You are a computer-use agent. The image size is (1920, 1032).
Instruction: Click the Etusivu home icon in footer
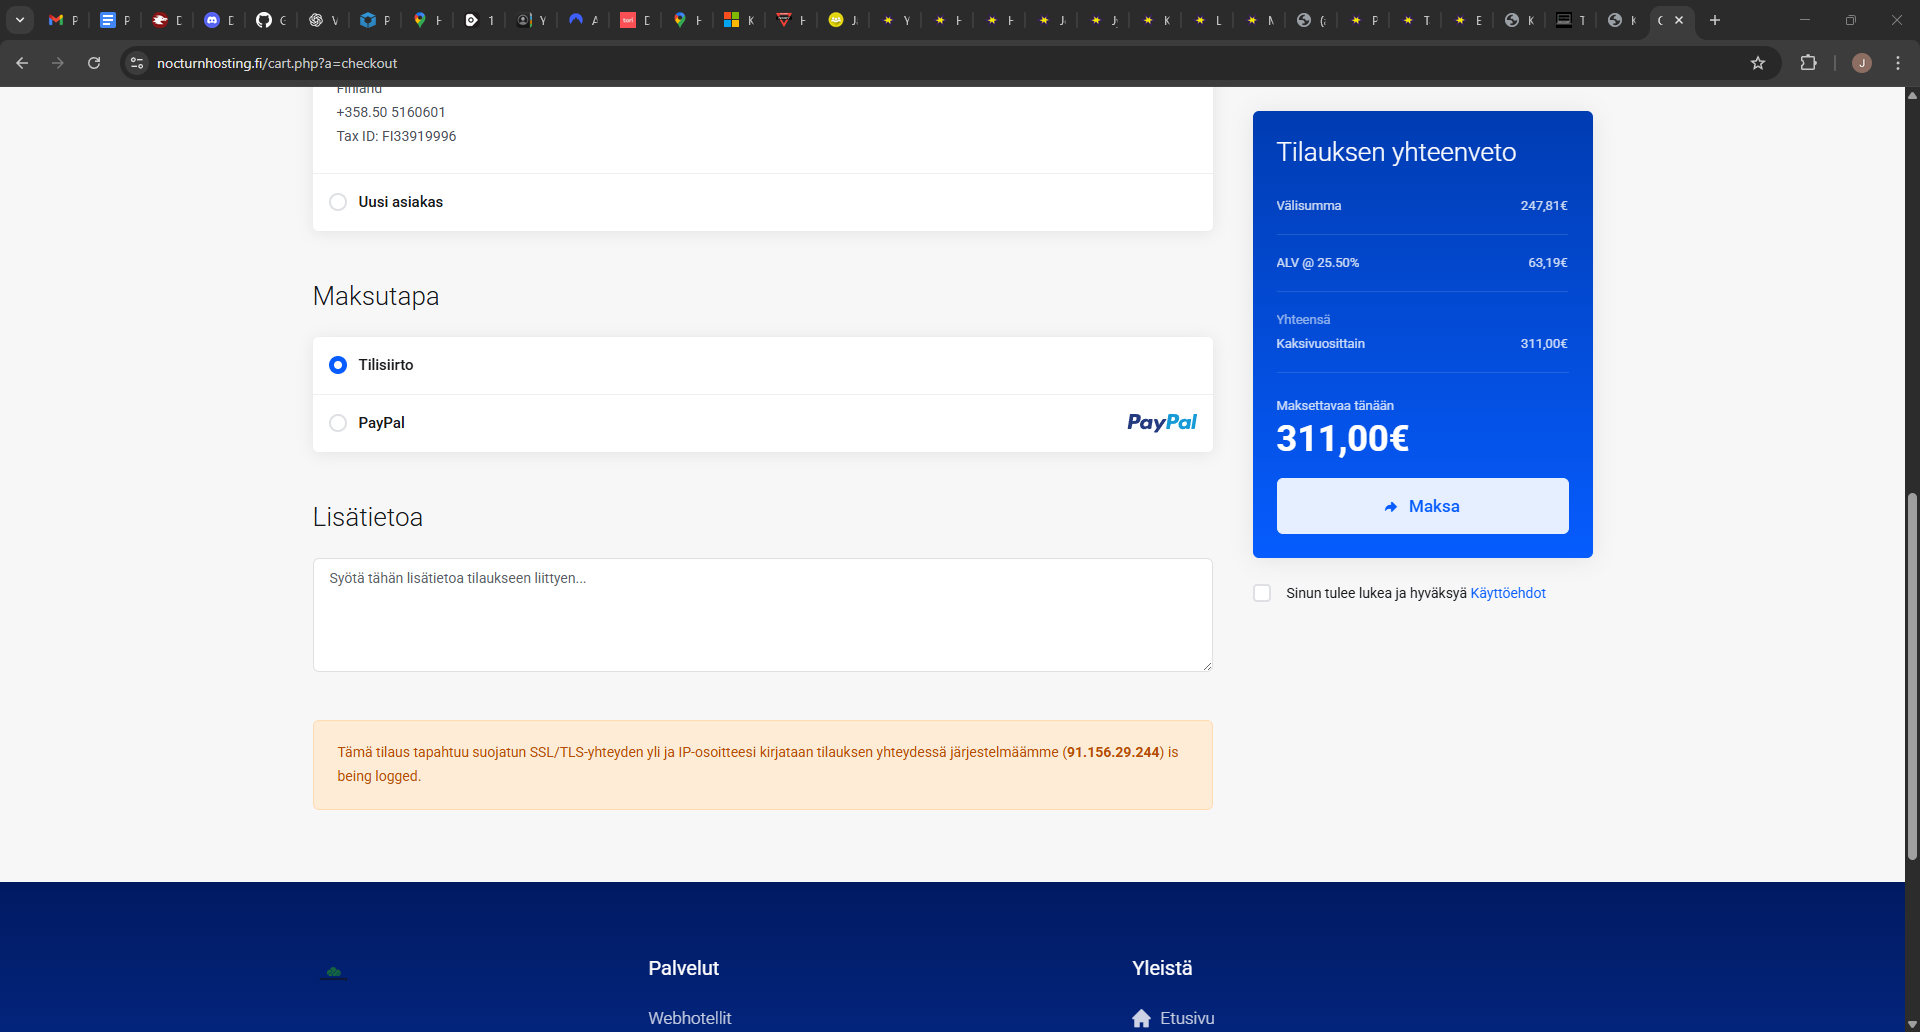[1141, 1018]
